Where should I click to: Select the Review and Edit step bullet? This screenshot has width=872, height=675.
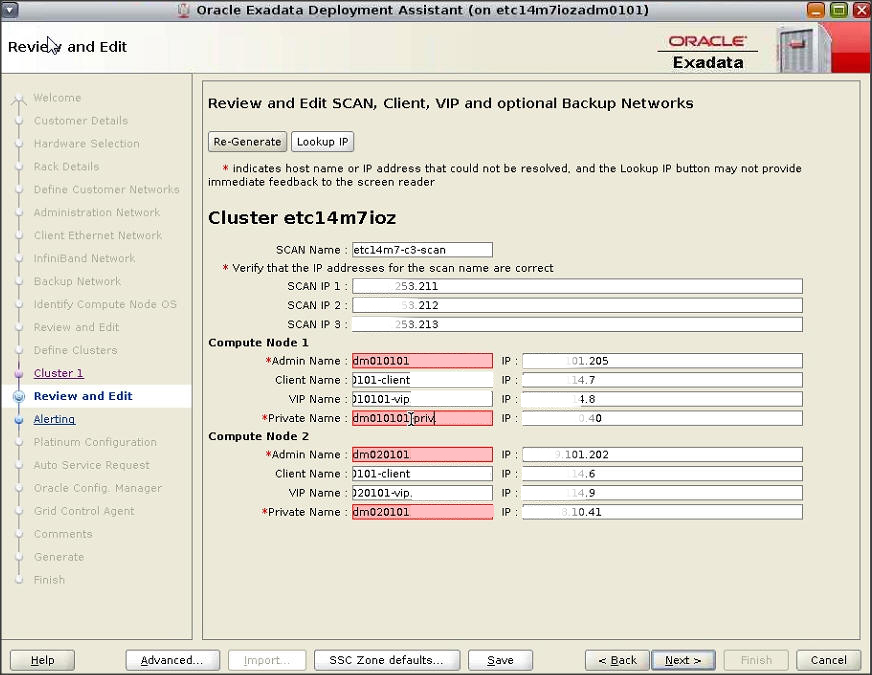point(19,396)
